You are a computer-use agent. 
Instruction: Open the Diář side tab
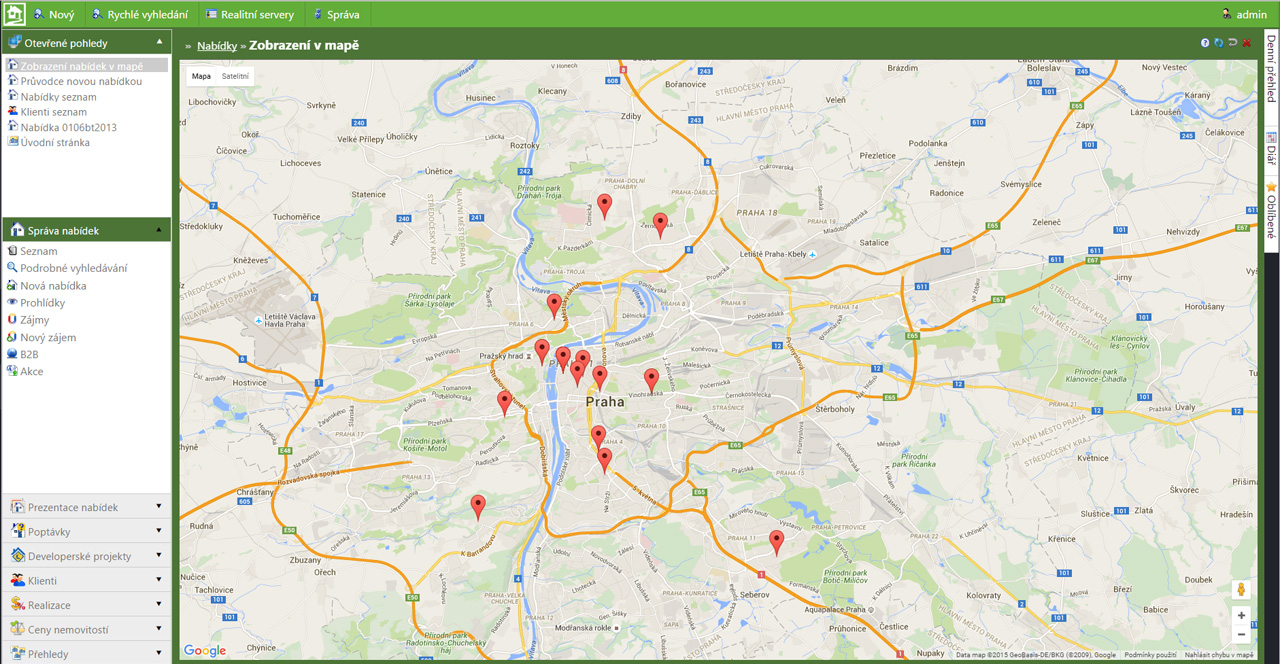[x=1271, y=149]
